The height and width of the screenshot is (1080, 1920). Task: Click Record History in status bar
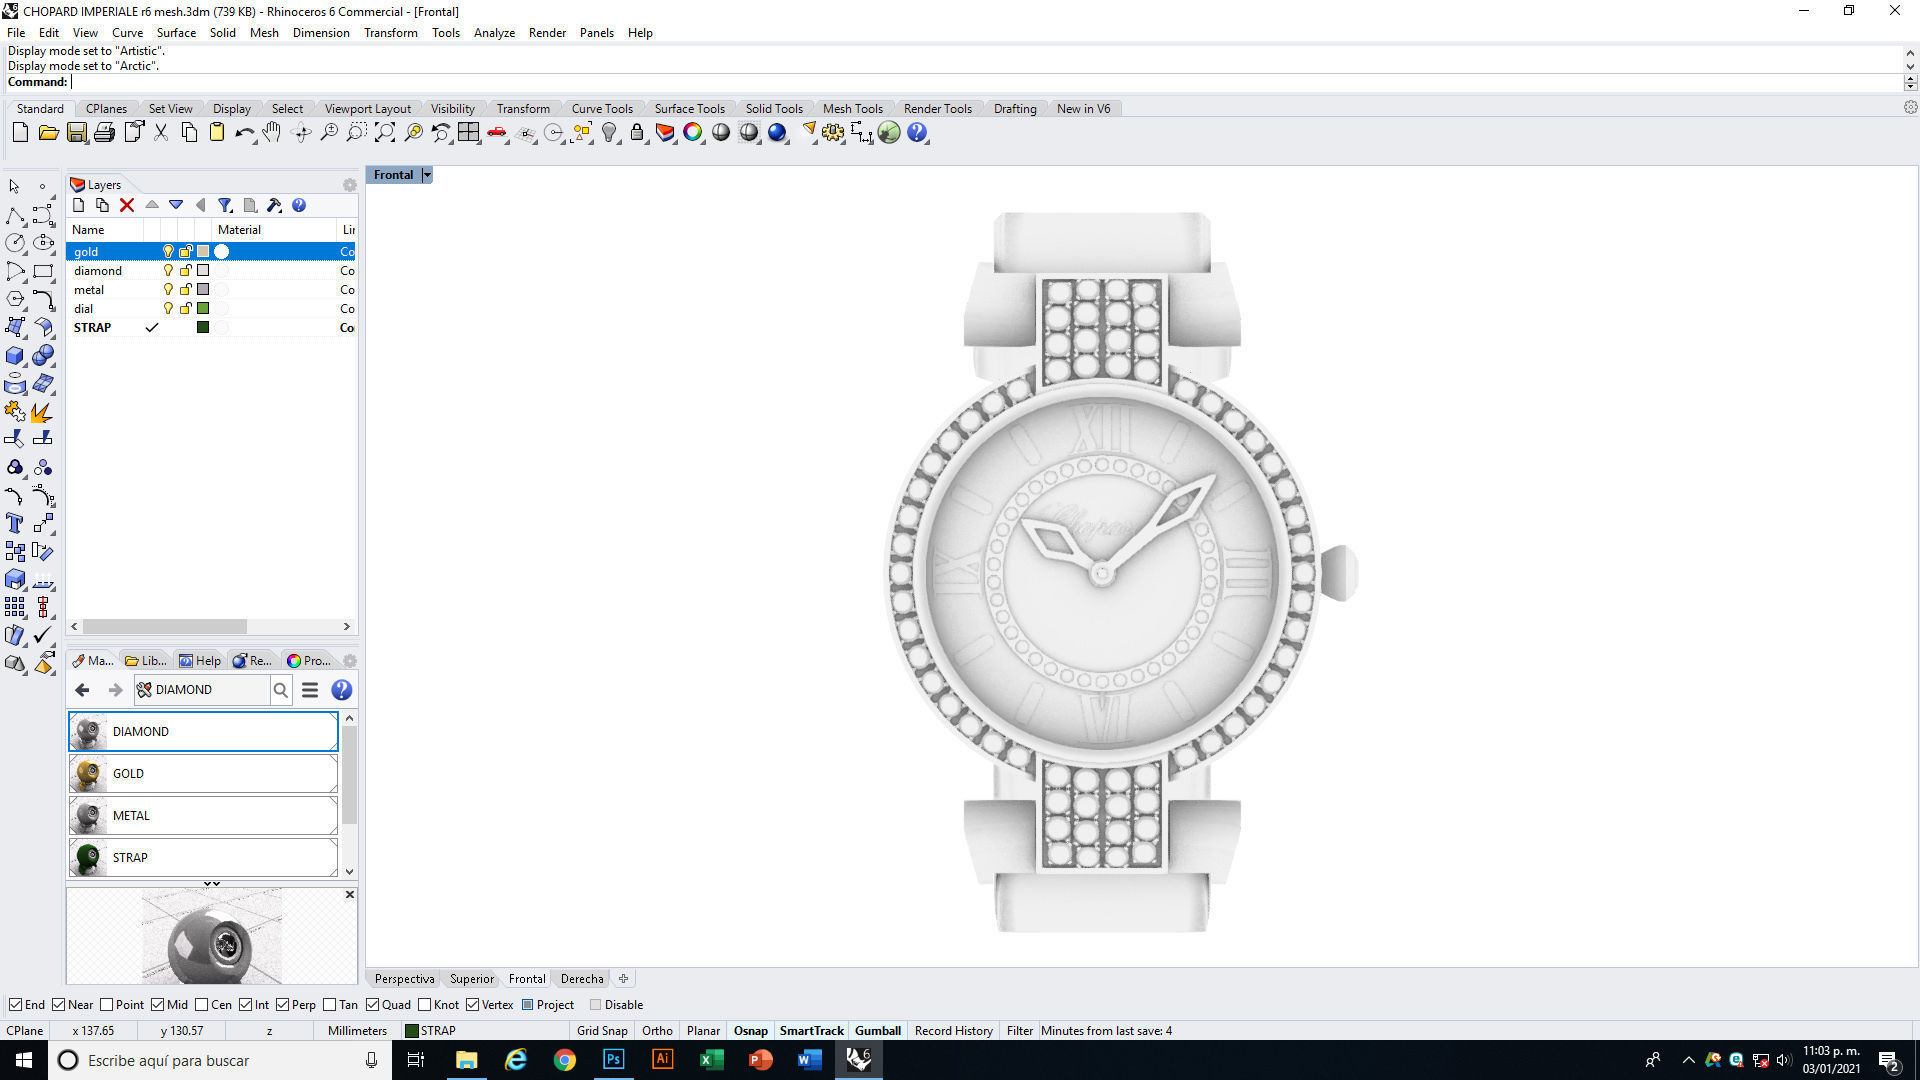[x=953, y=1031]
